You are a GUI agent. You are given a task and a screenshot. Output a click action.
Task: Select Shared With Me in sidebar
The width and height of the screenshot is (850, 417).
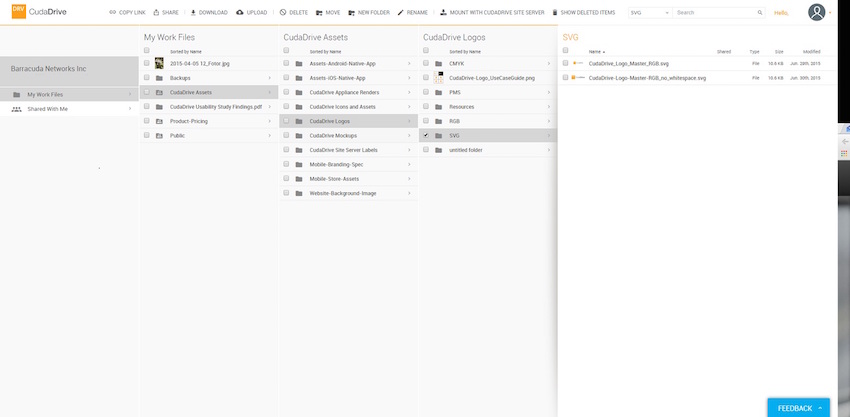[x=69, y=109]
